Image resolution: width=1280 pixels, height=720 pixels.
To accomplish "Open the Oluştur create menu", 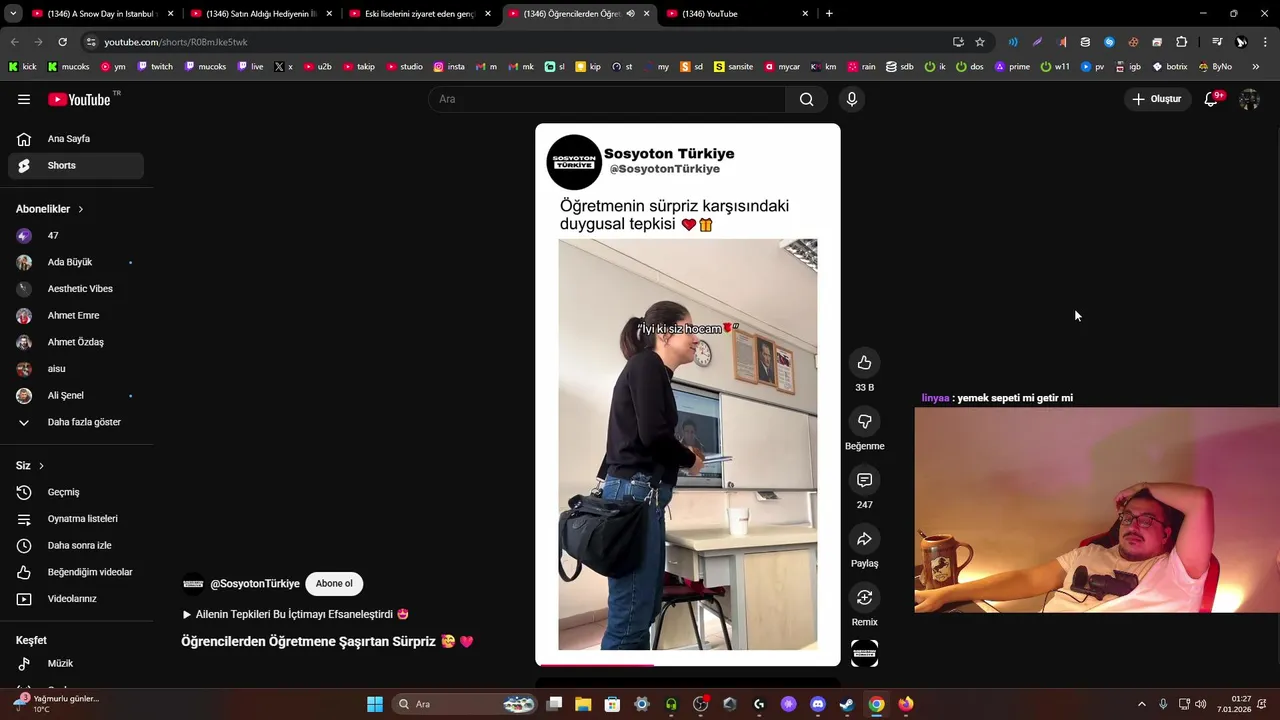I will tap(1157, 99).
